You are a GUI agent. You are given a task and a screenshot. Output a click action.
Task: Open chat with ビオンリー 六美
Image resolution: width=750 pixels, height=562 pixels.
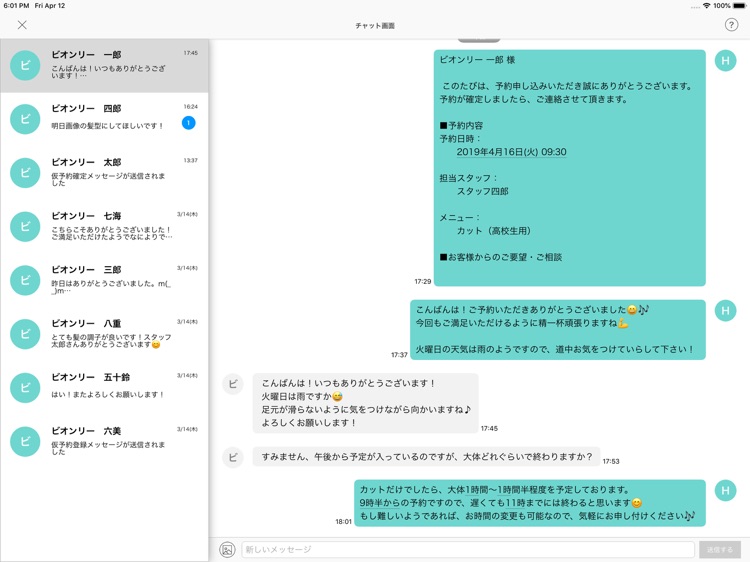click(x=104, y=441)
